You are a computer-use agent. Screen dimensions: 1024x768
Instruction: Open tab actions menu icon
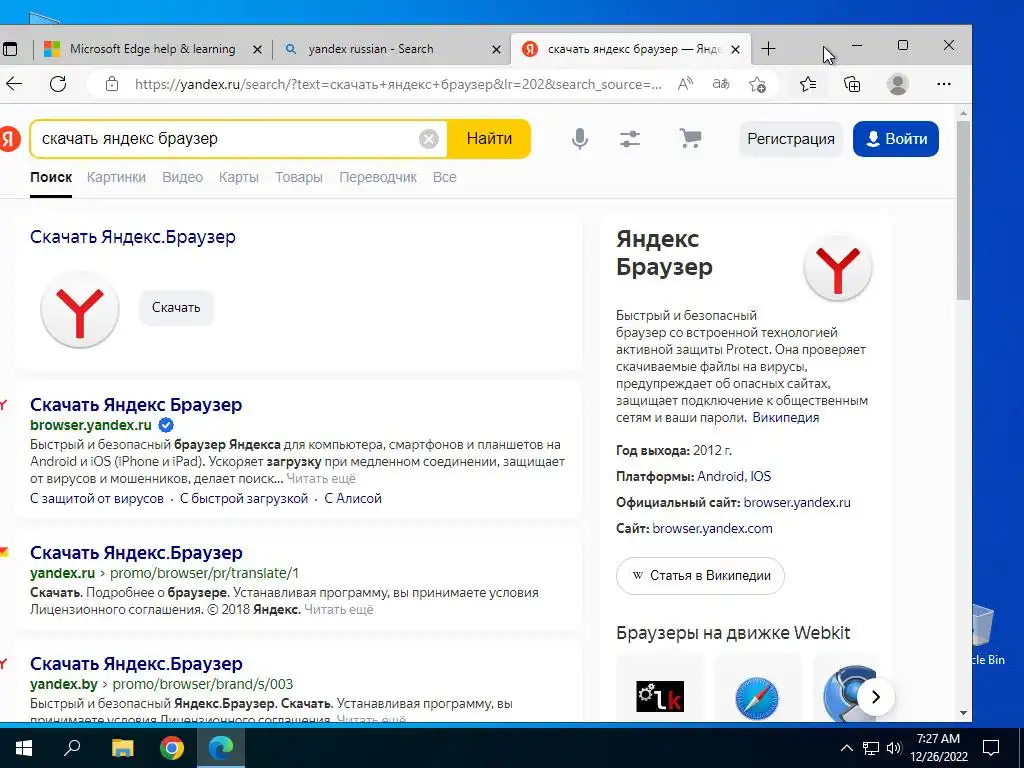click(10, 49)
